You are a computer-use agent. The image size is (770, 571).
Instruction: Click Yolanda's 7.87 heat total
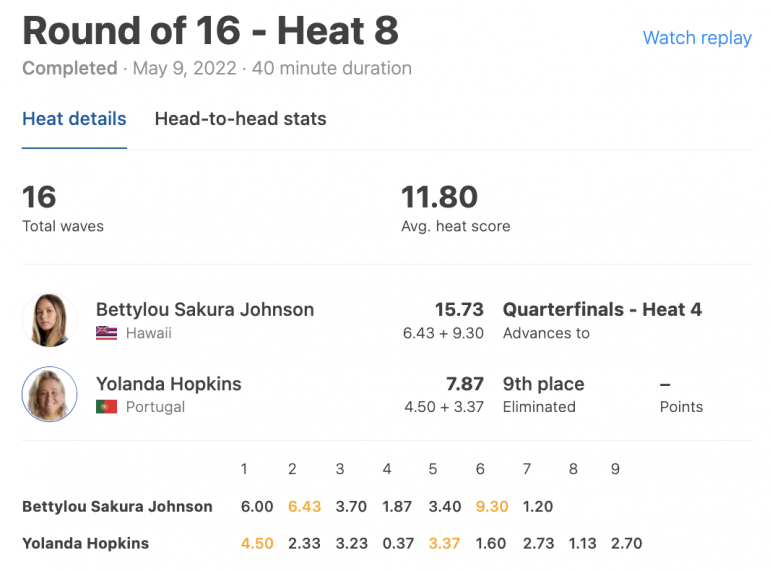tap(465, 383)
